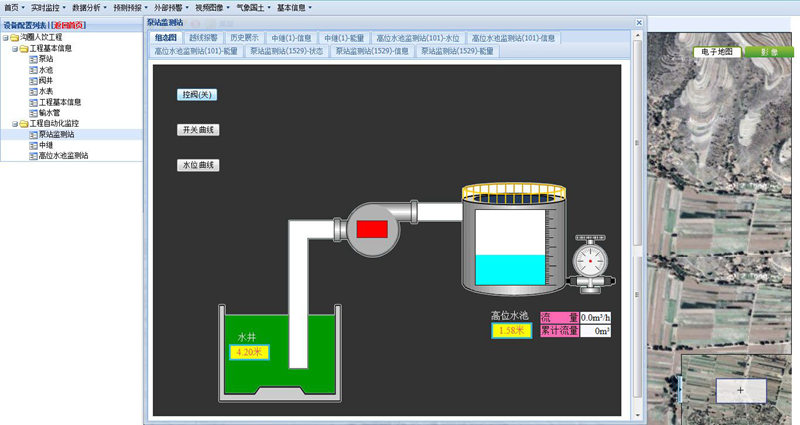The image size is (800, 425).
Task: Click the red pump indicator on diagram
Action: coord(371,229)
